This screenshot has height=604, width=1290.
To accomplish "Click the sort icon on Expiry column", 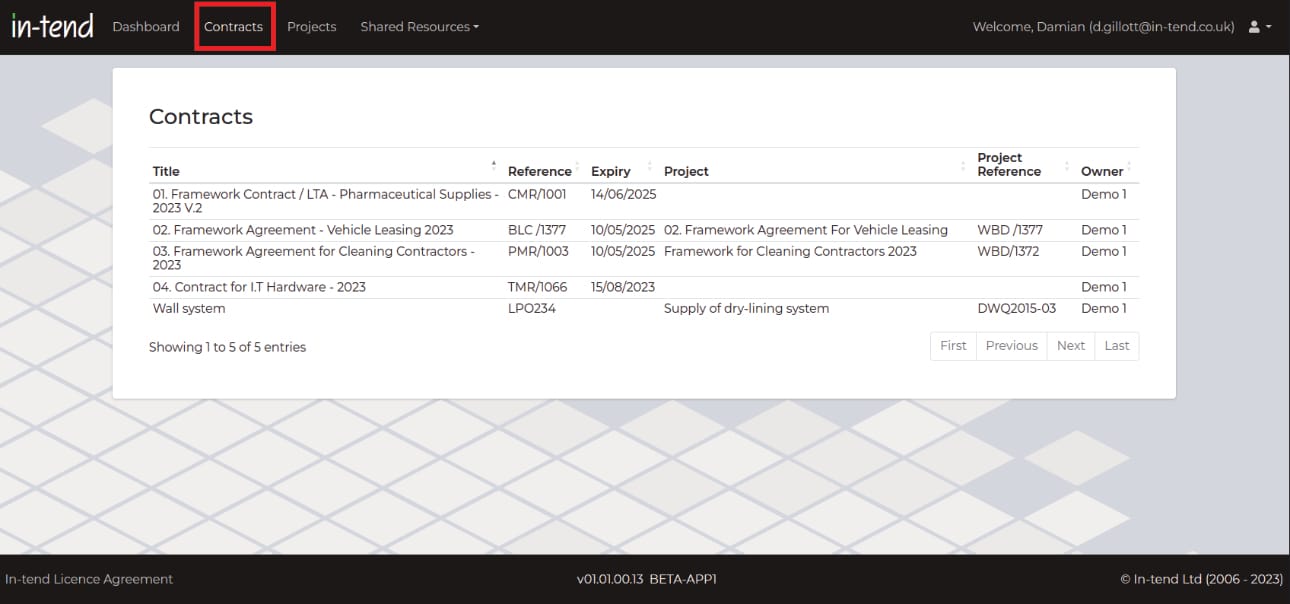I will tap(648, 165).
